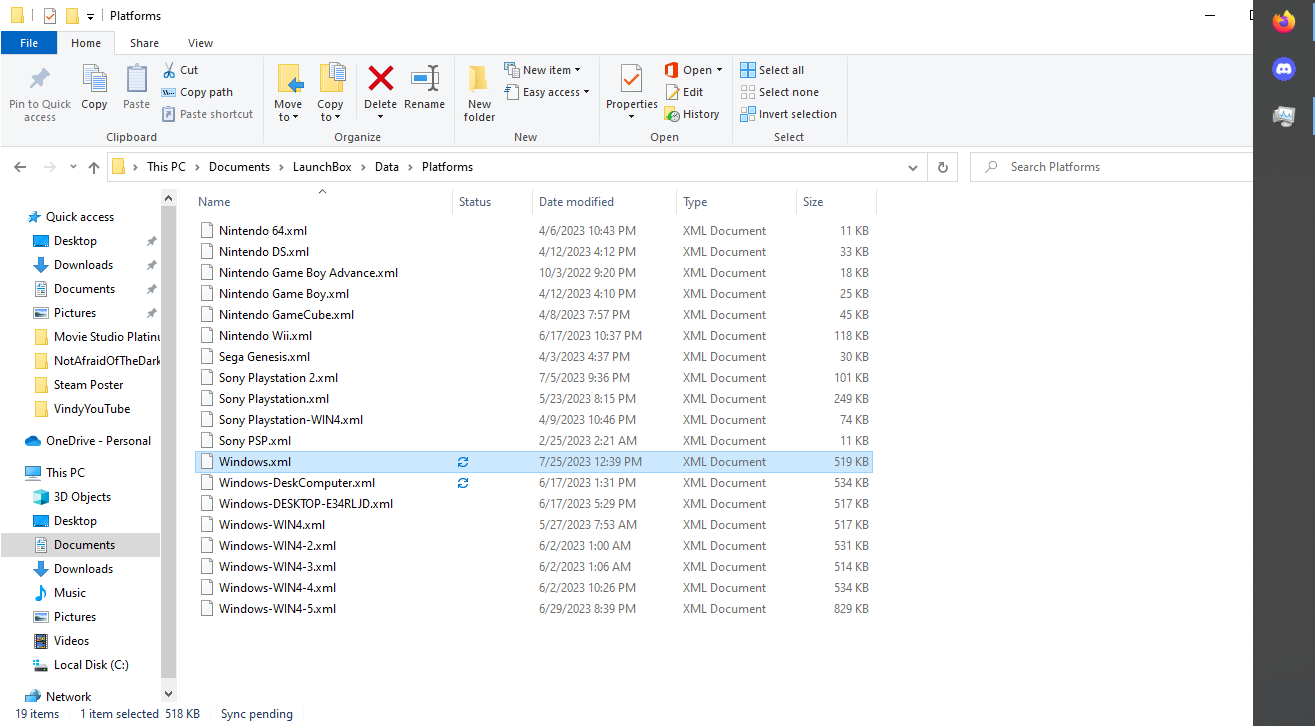Select the Sega Genesis.xml file
Image resolution: width=1315 pixels, height=726 pixels.
534,357
